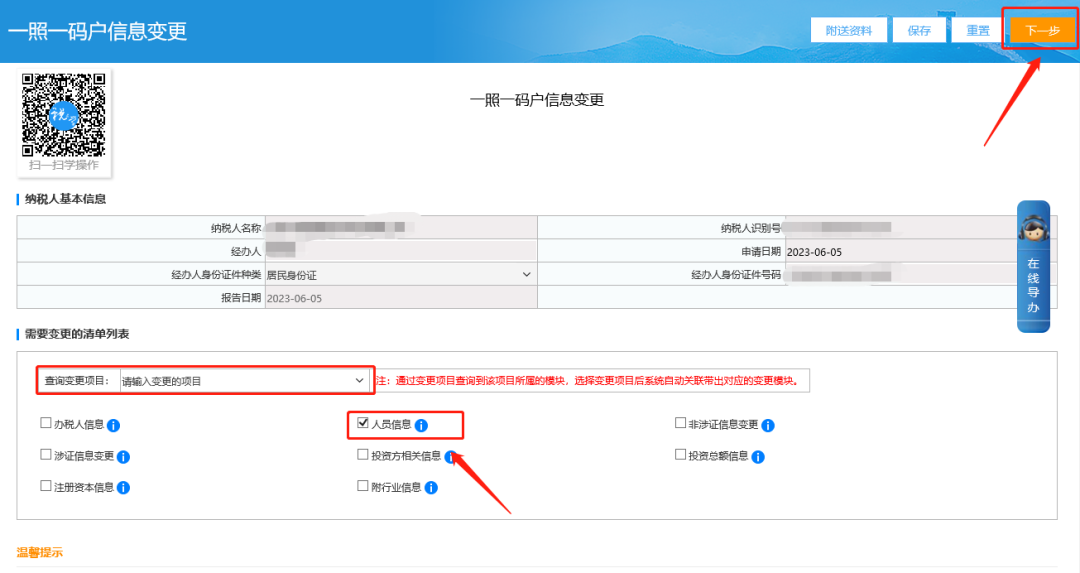Screen dimensions: 1080x573
Task: Click the 下一步 button
Action: (1041, 31)
